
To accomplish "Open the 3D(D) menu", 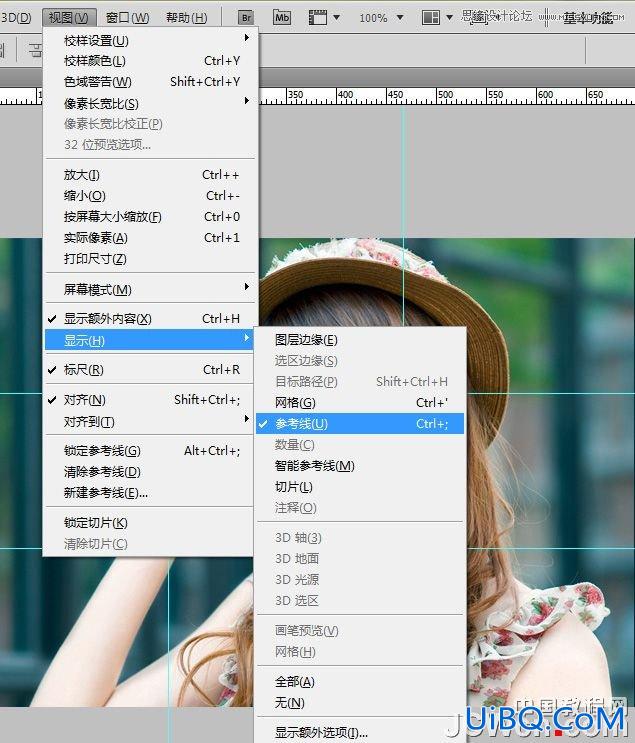I will 16,18.
